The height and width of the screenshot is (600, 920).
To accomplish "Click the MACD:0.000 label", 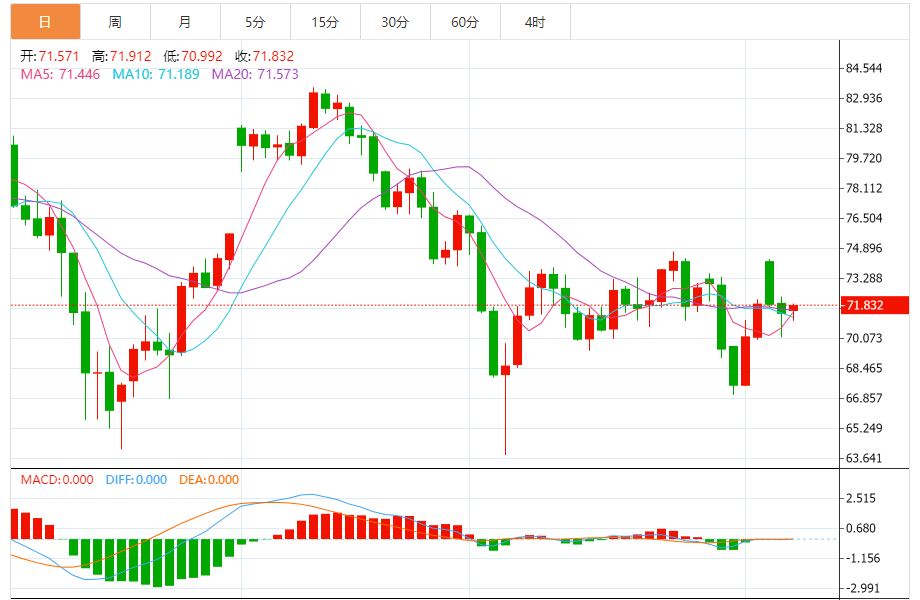I will tap(57, 480).
